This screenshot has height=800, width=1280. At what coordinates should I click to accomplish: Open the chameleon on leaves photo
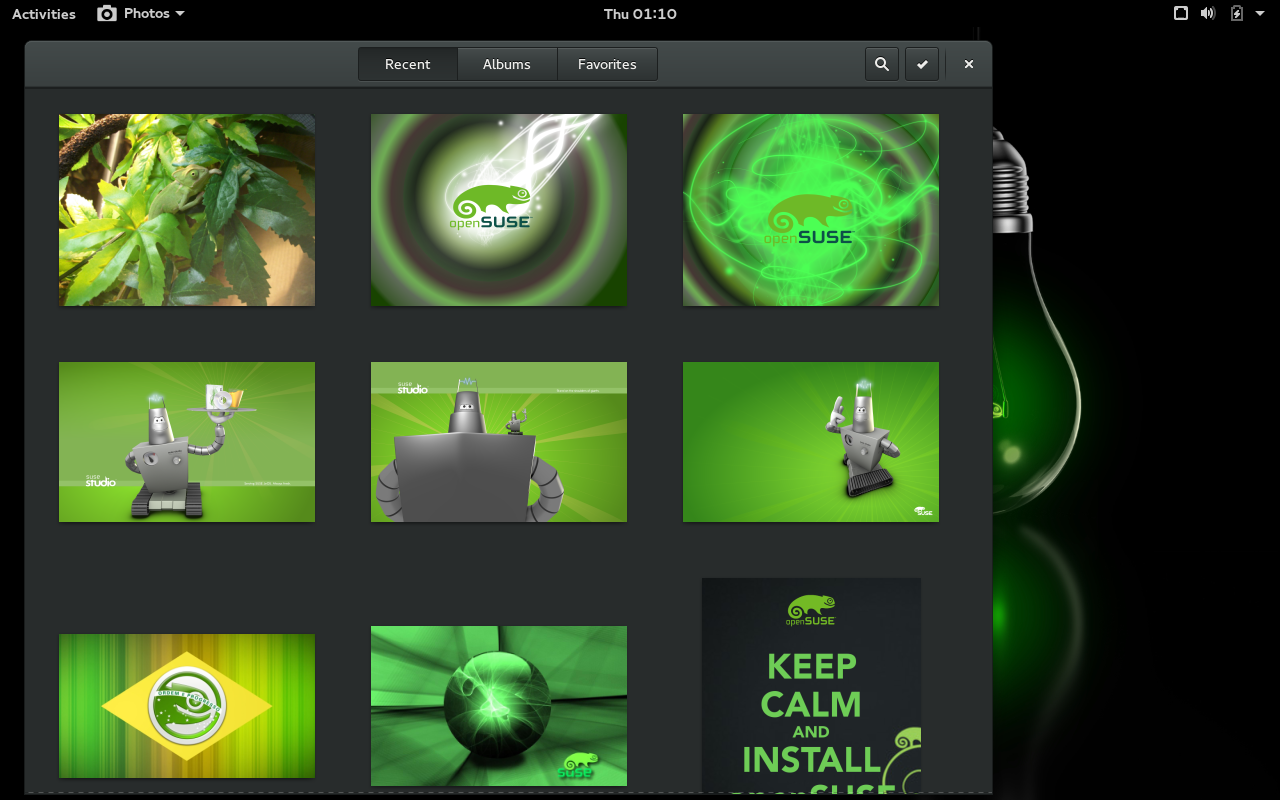[x=187, y=210]
